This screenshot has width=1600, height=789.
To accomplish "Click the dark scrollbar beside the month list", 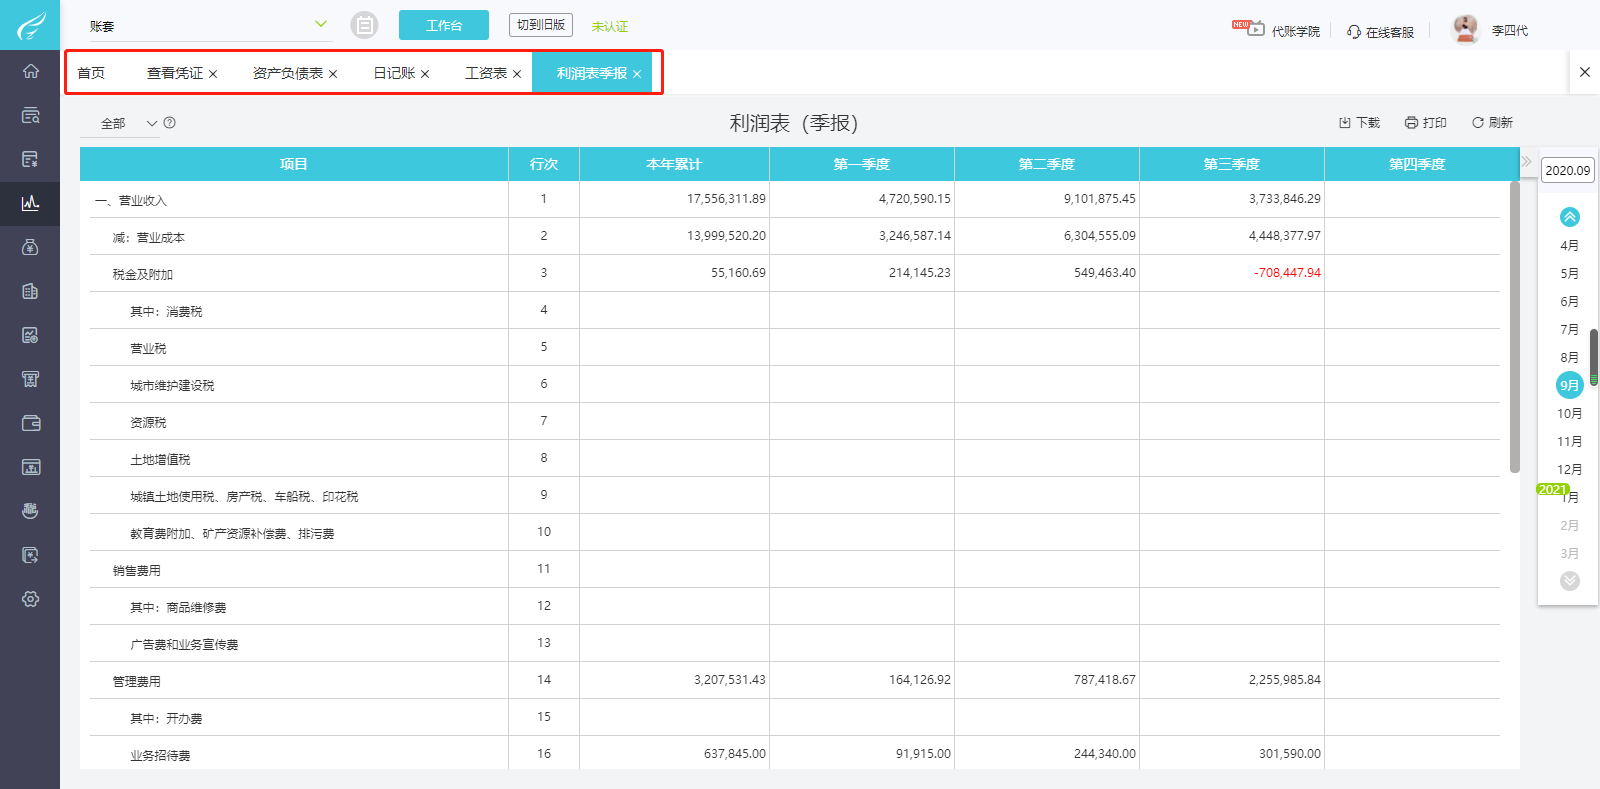I will [x=1594, y=357].
